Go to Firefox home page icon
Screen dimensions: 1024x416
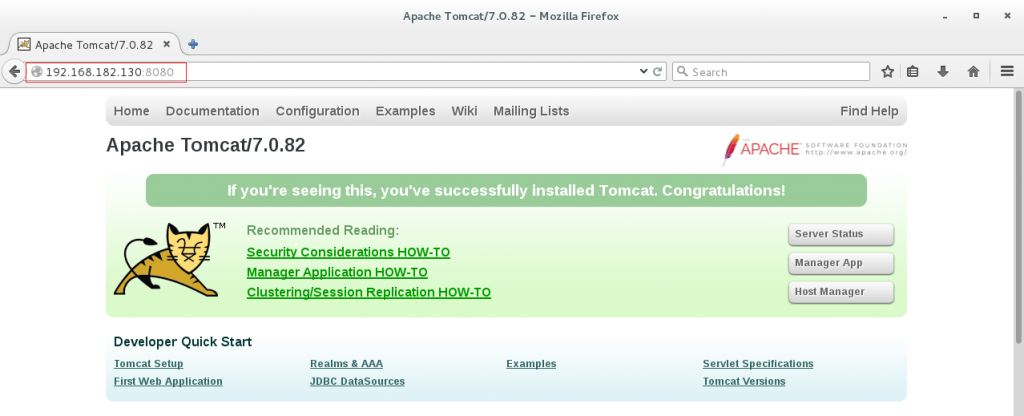[x=973, y=72]
